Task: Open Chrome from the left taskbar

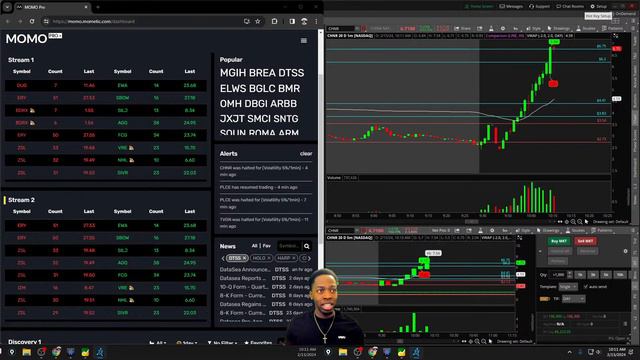Action: (56, 352)
